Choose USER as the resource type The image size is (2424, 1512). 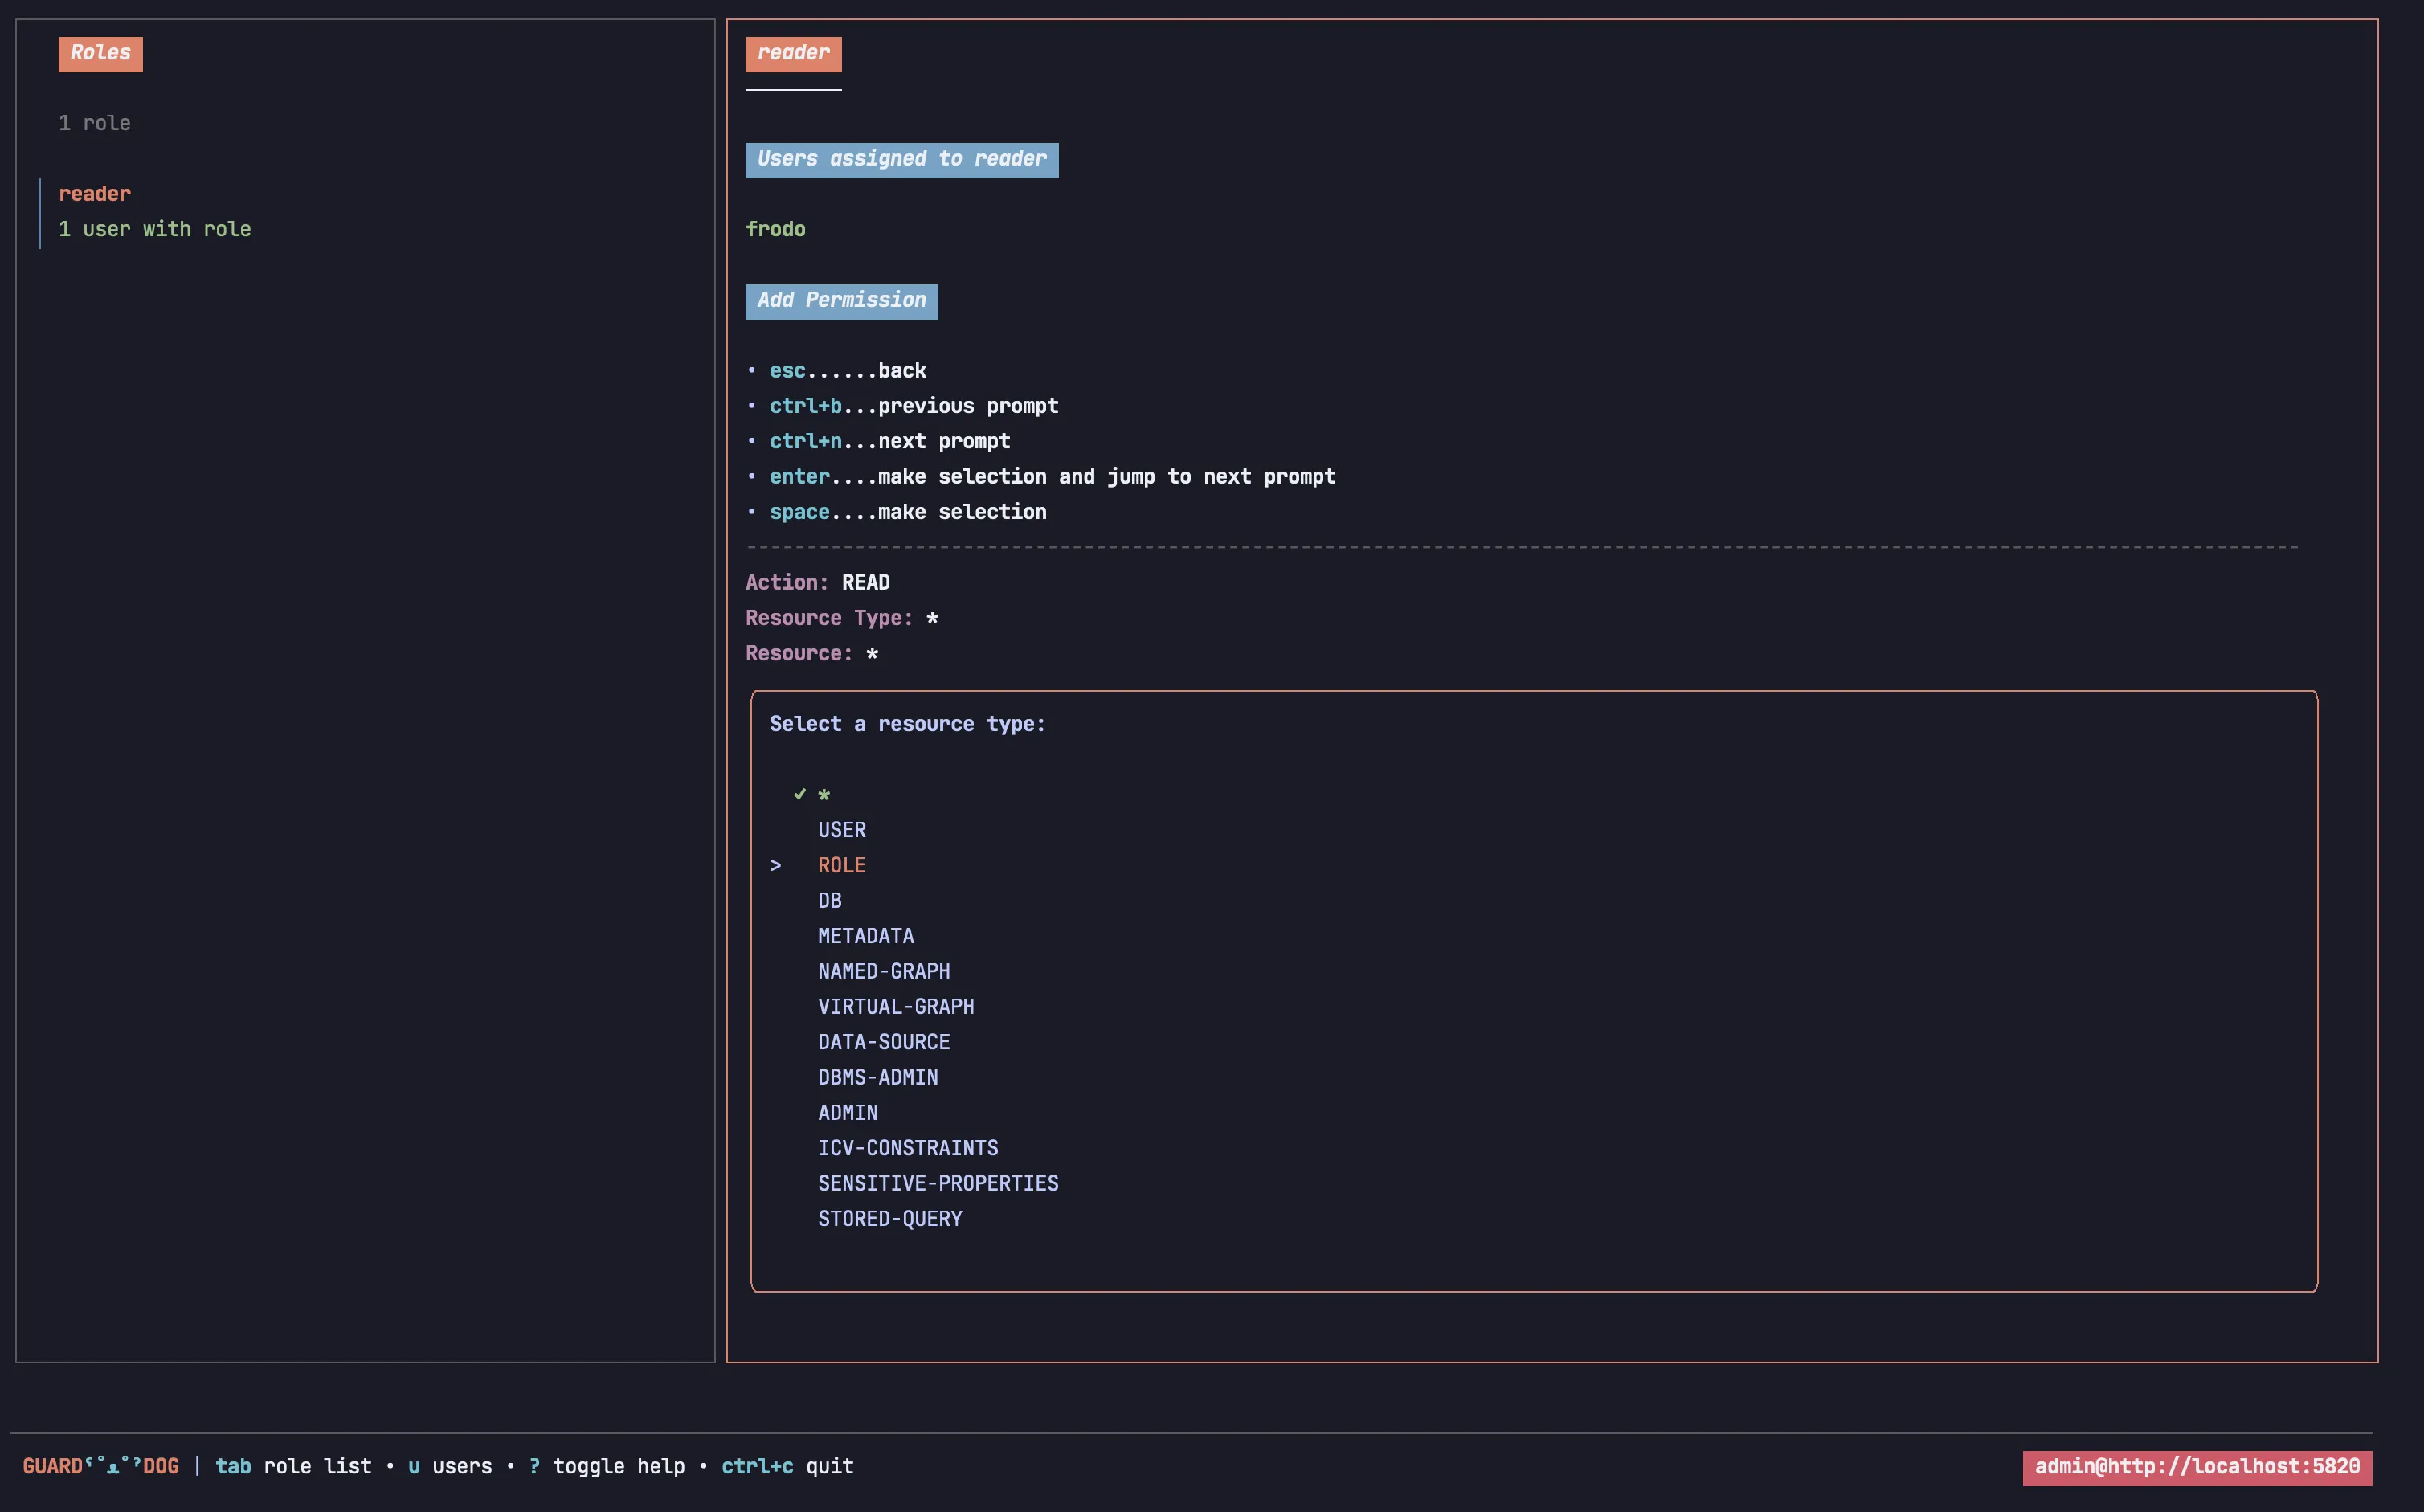(841, 830)
